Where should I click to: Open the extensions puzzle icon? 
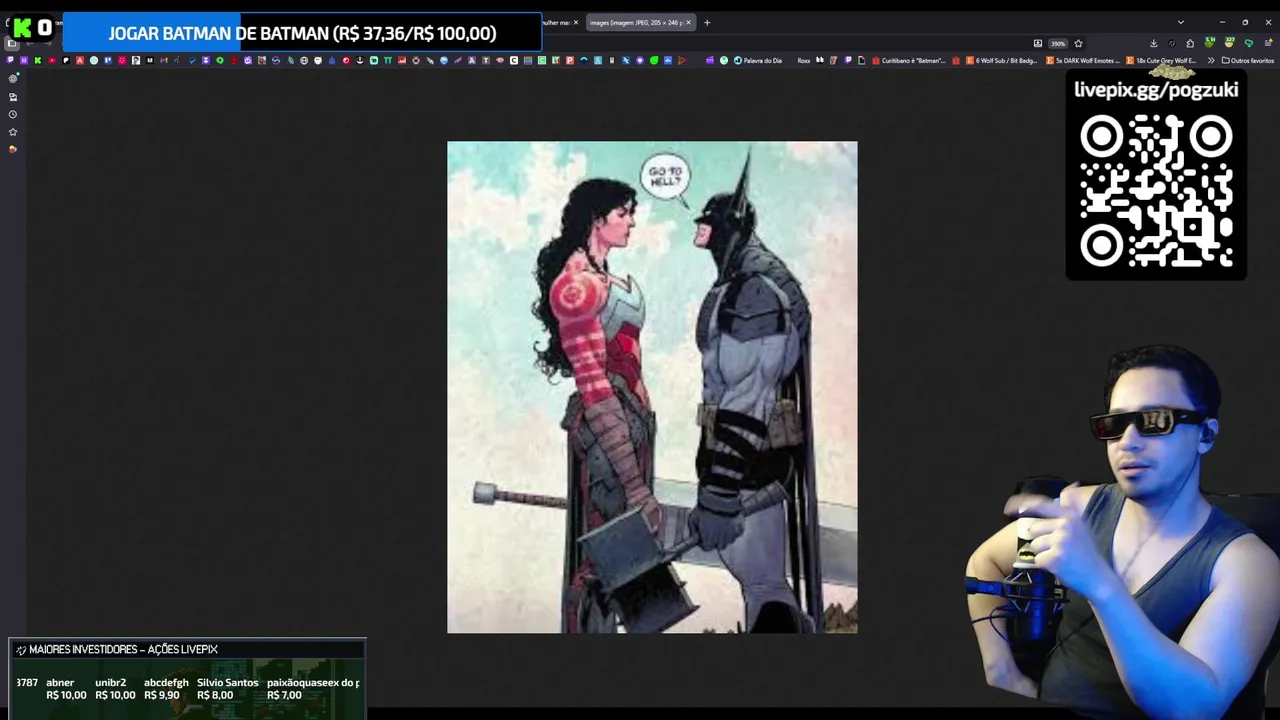[x=1190, y=43]
